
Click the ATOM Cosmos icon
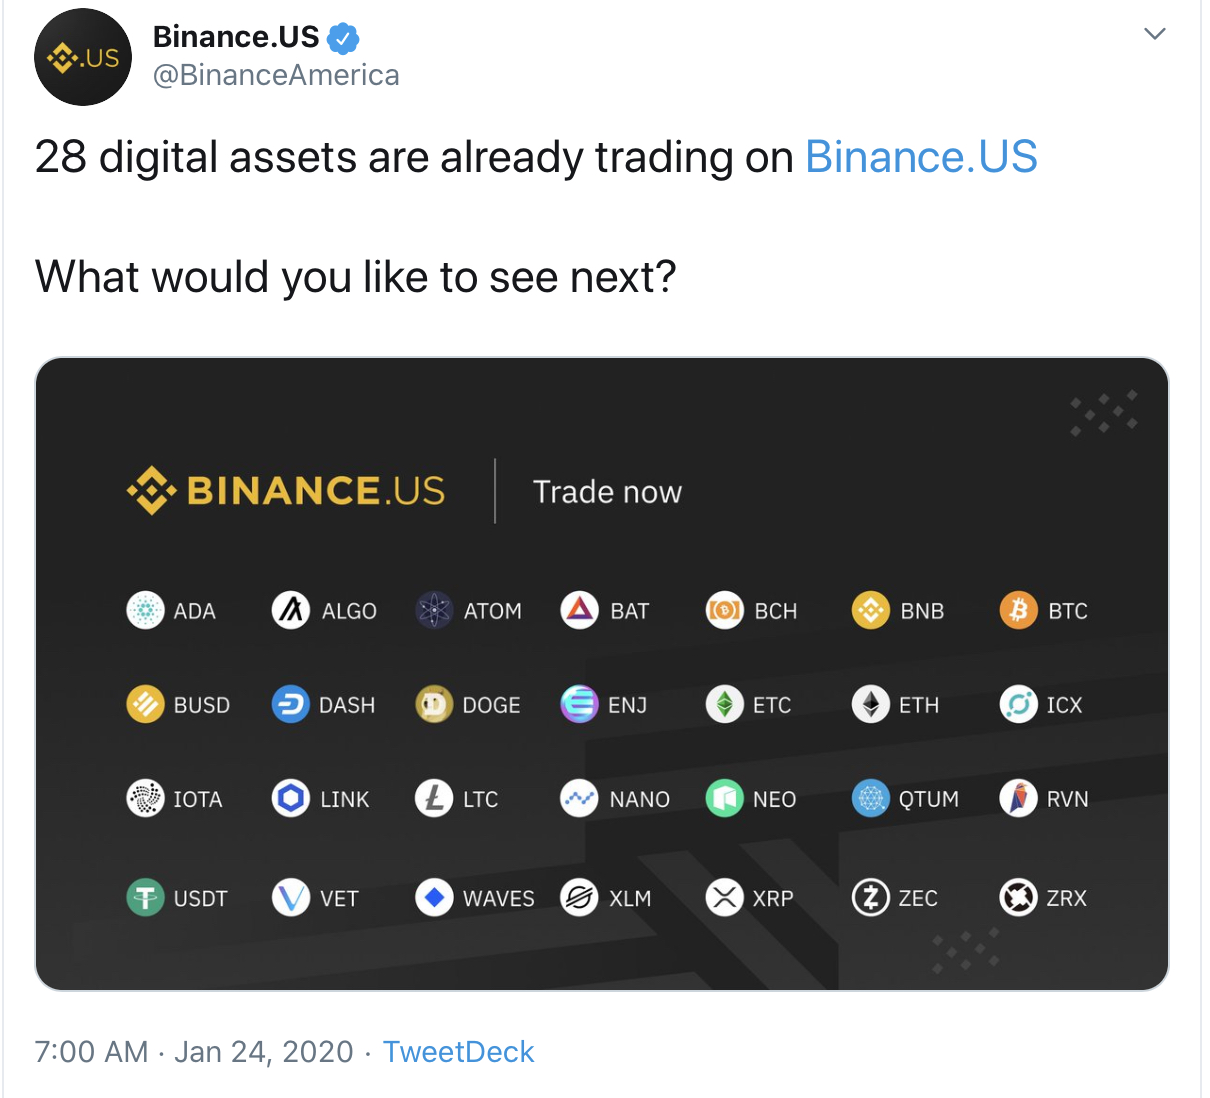[x=434, y=610]
